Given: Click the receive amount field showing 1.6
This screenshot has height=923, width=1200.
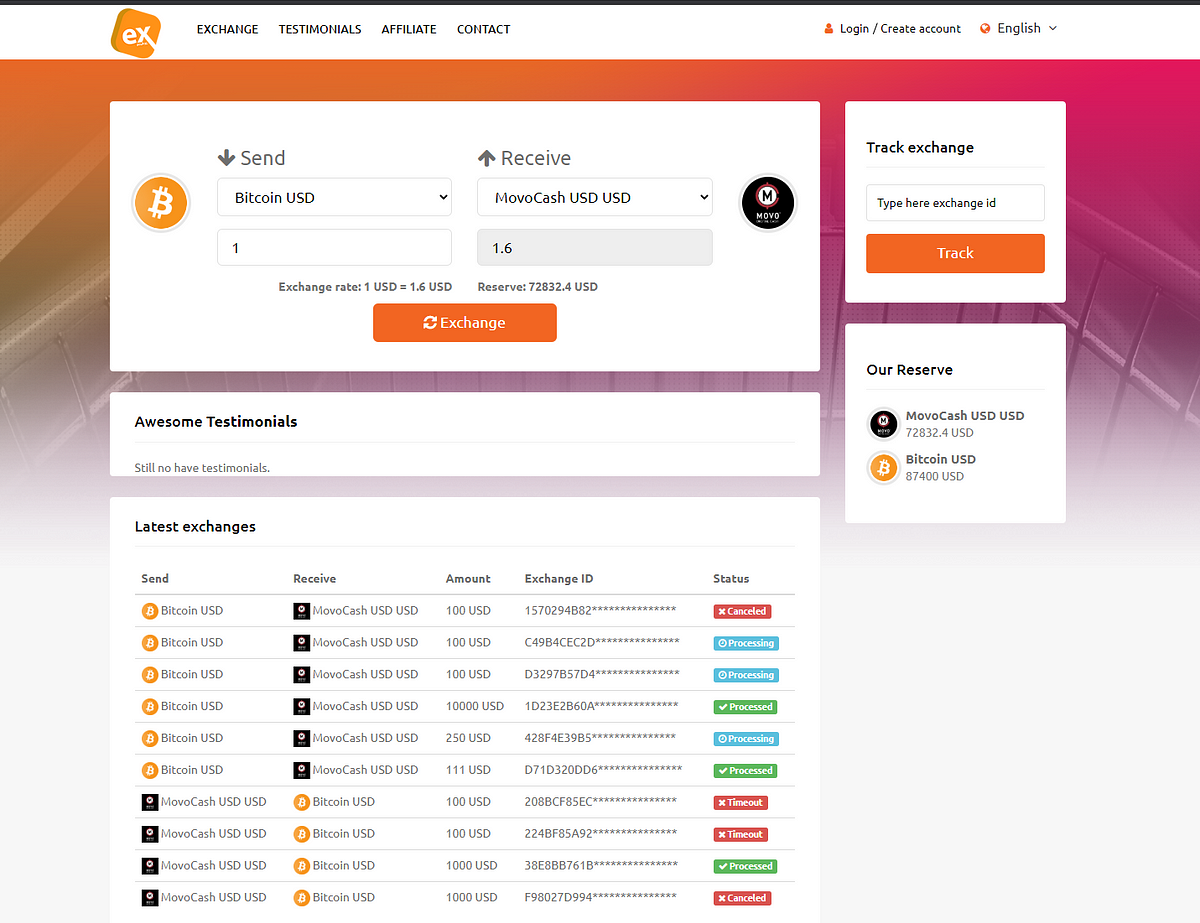Looking at the screenshot, I should tap(595, 247).
